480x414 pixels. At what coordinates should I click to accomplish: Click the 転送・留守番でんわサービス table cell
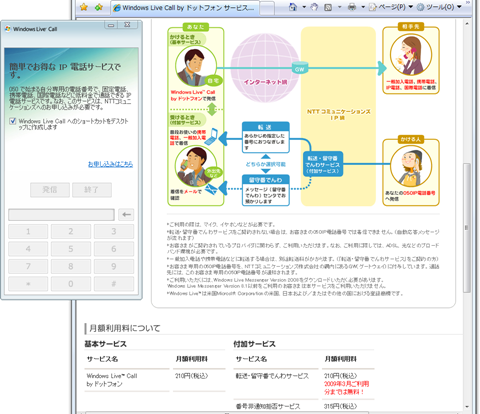[272, 376]
